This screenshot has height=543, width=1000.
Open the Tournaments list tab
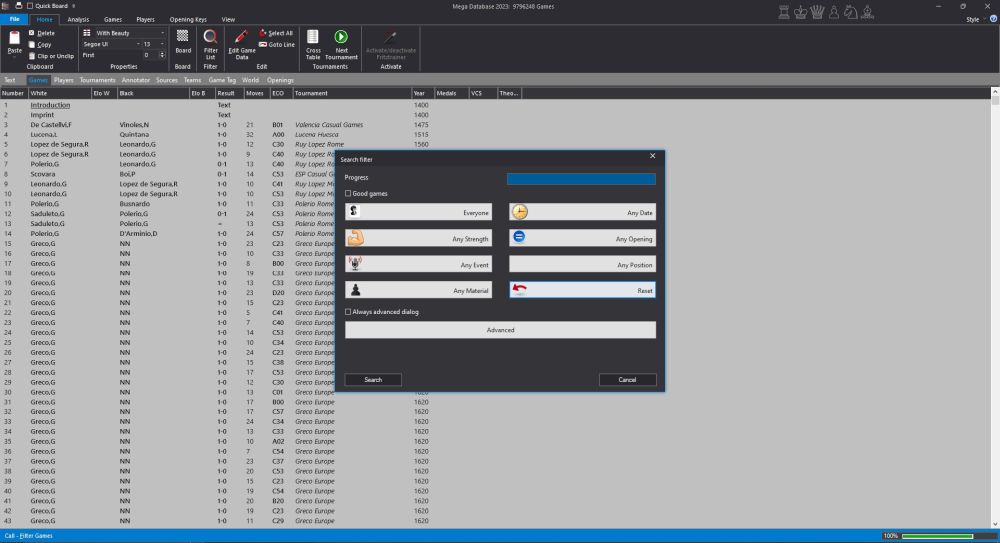coord(98,80)
